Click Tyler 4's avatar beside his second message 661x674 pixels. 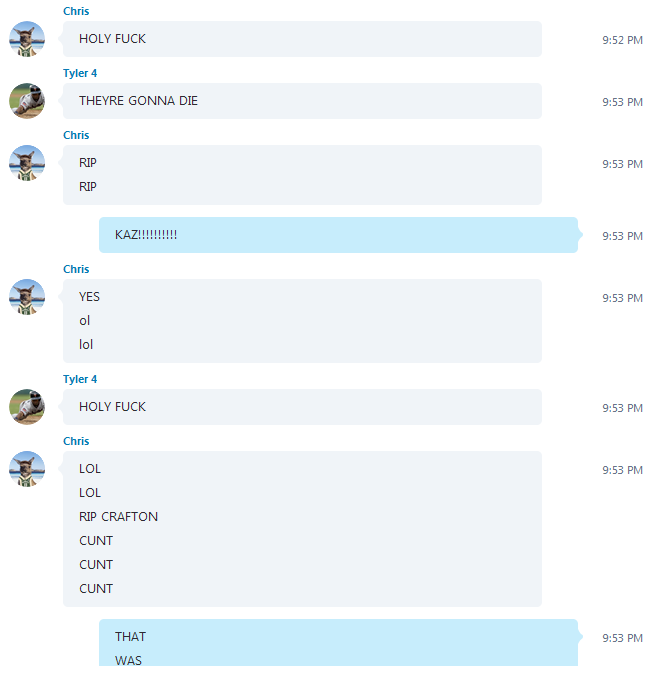pos(27,407)
